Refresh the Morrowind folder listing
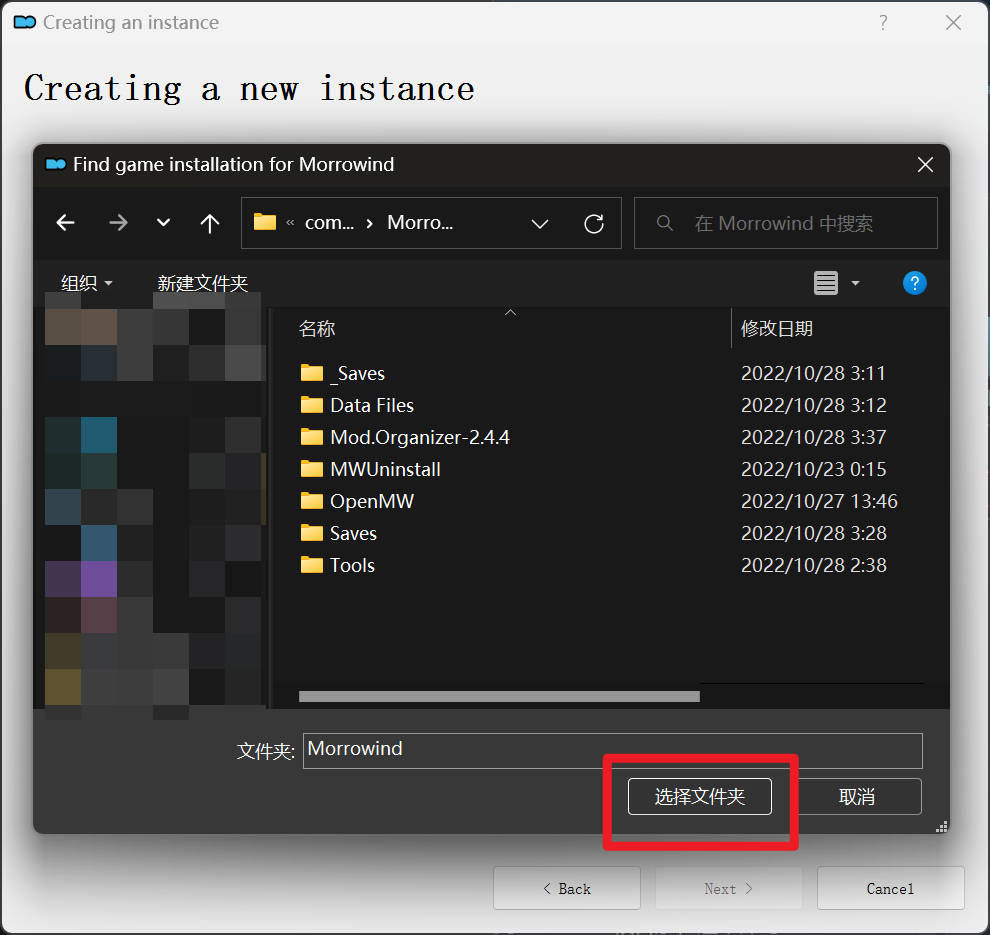This screenshot has width=990, height=935. tap(594, 223)
